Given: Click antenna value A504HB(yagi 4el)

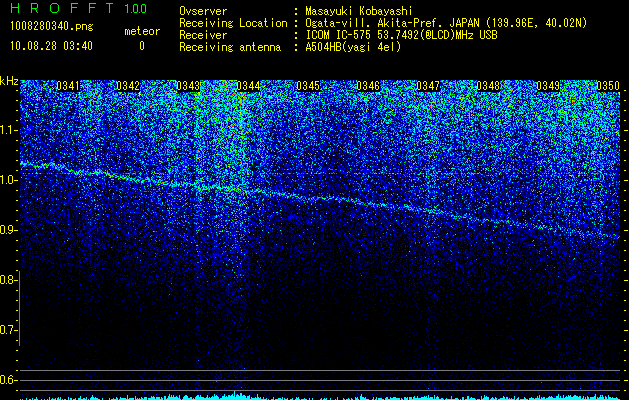Looking at the screenshot, I should tap(353, 47).
